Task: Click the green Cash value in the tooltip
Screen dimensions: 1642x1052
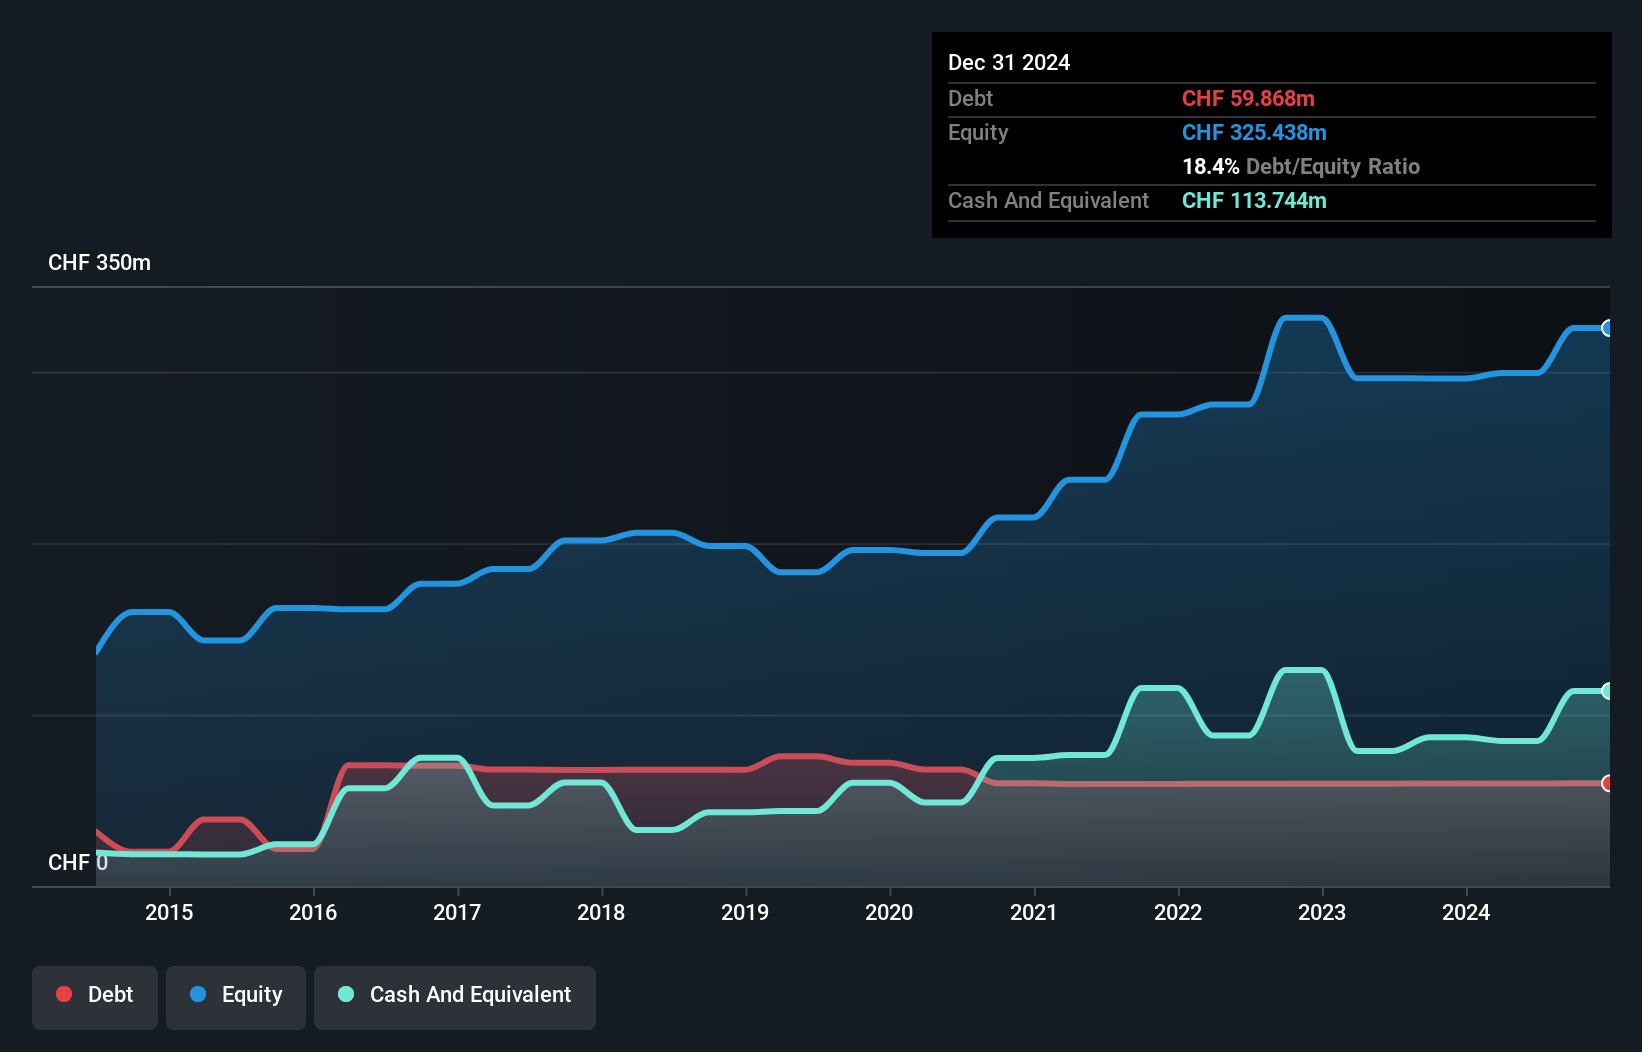Action: [x=1253, y=201]
